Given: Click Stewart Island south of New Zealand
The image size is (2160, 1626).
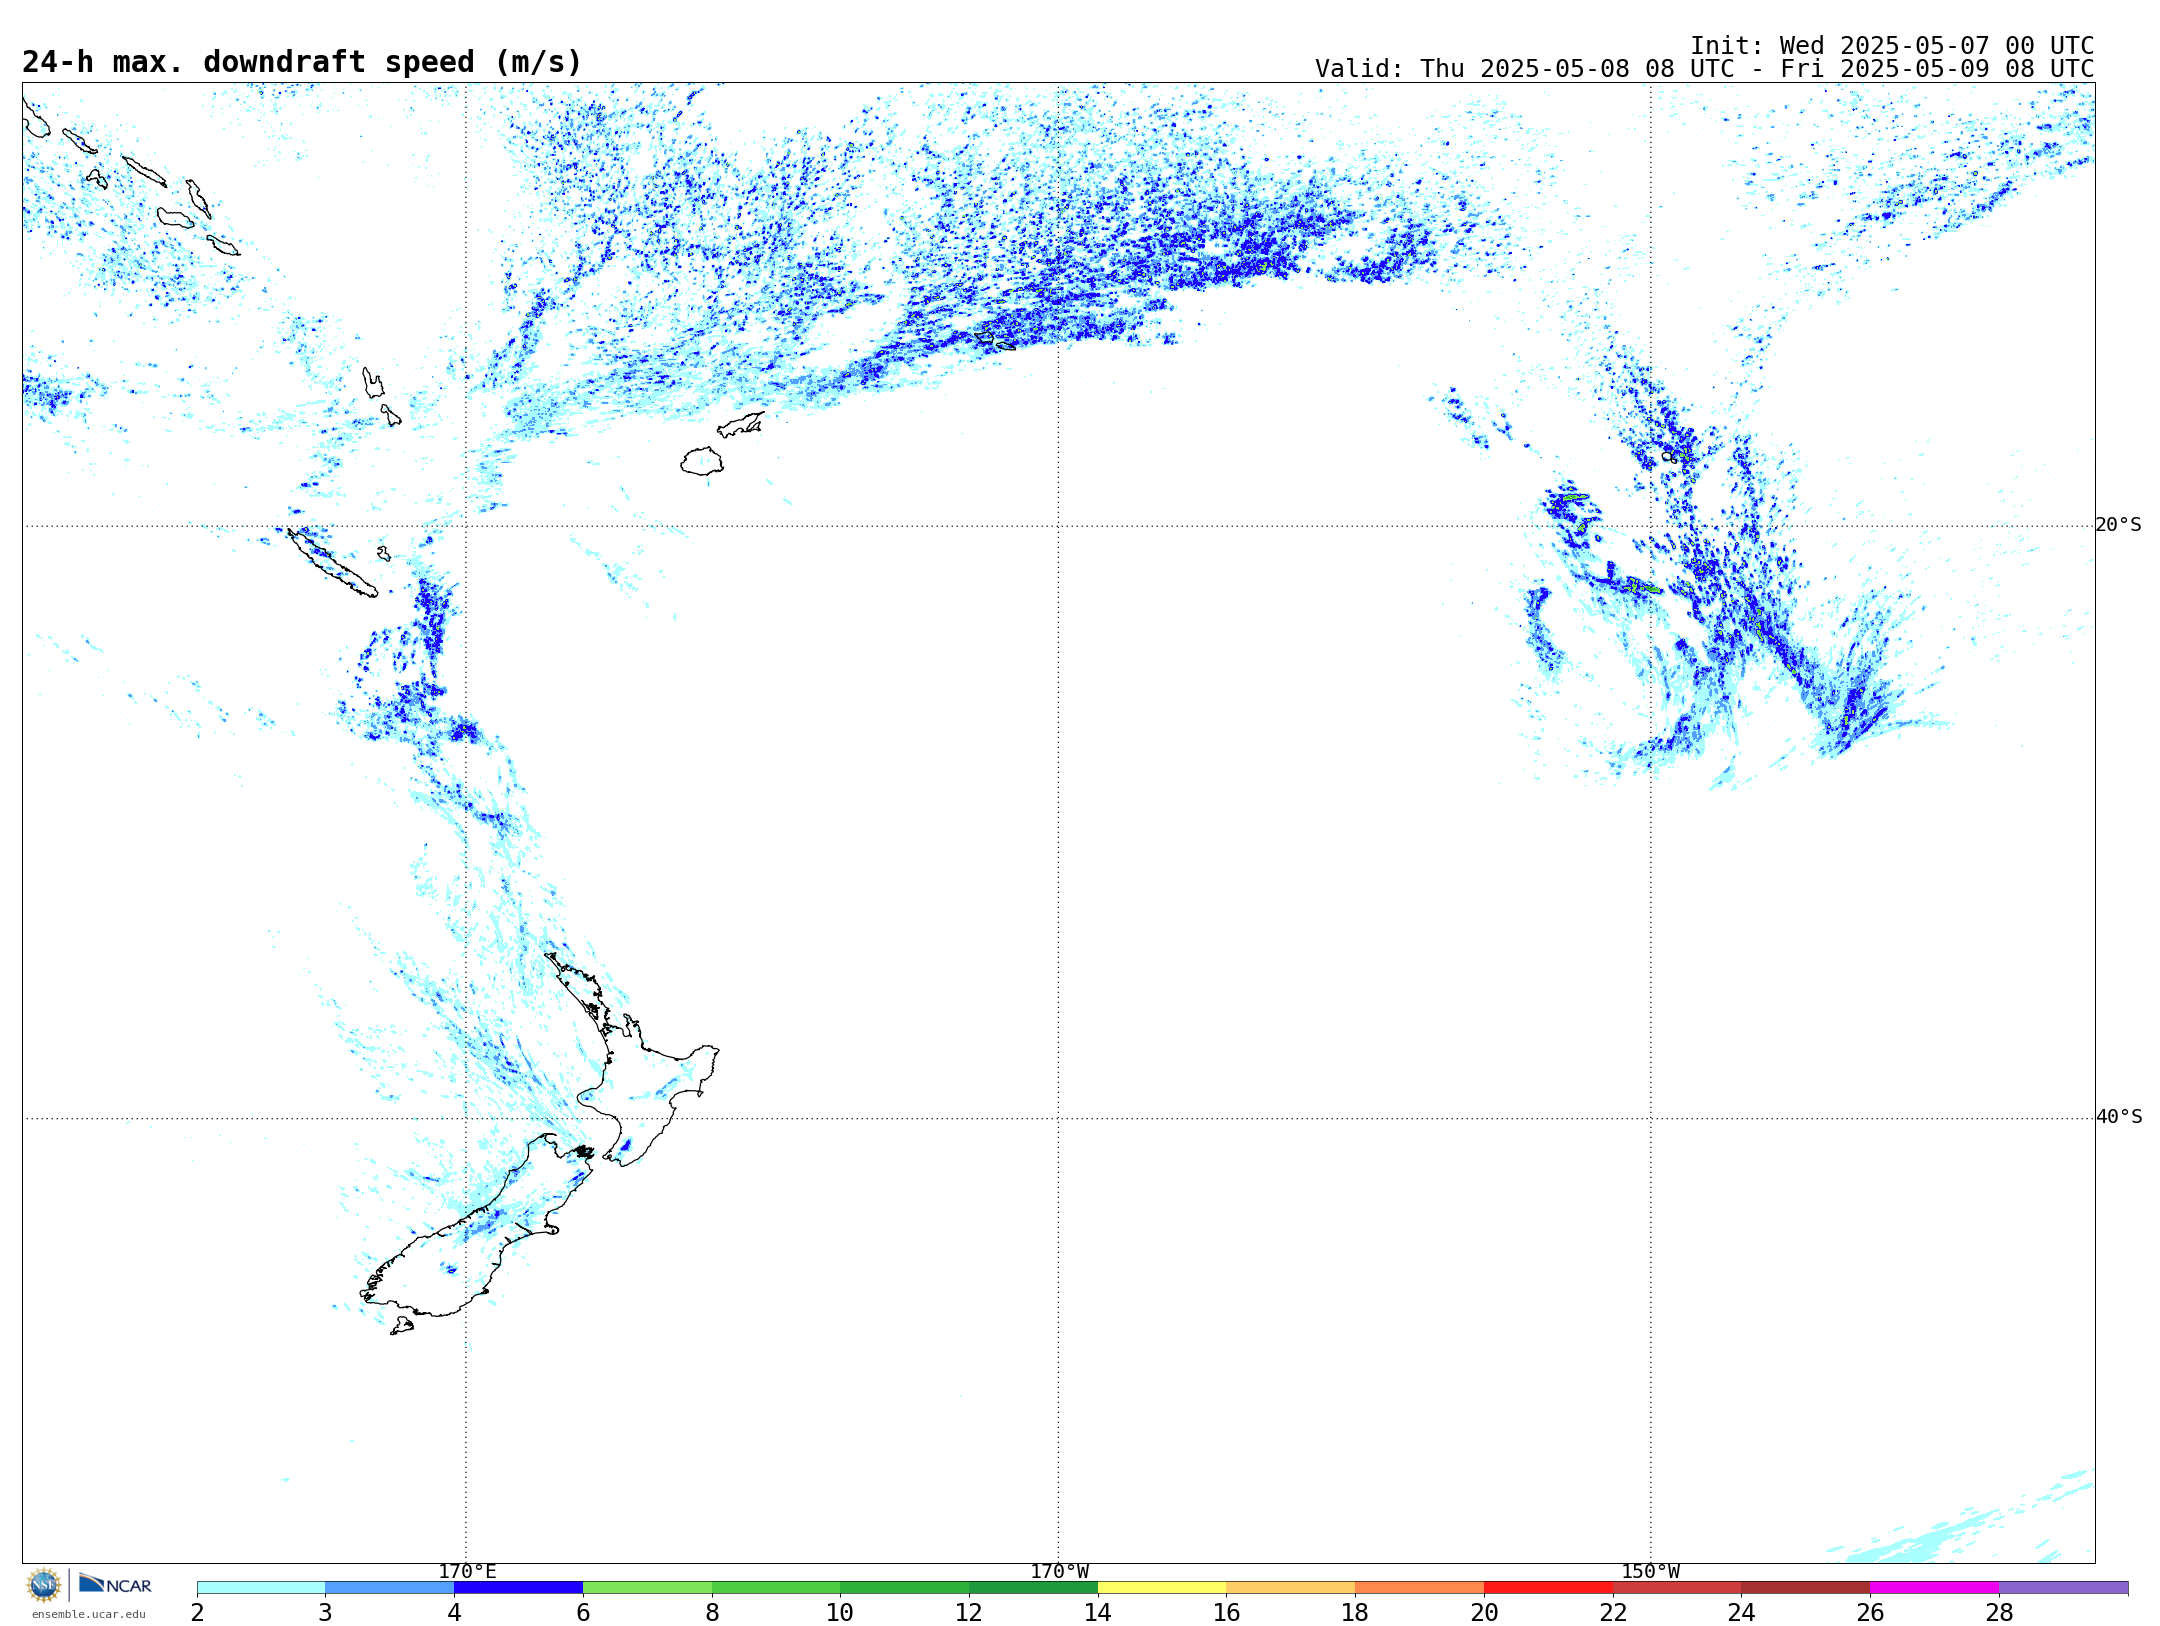Looking at the screenshot, I should pos(402,1326).
